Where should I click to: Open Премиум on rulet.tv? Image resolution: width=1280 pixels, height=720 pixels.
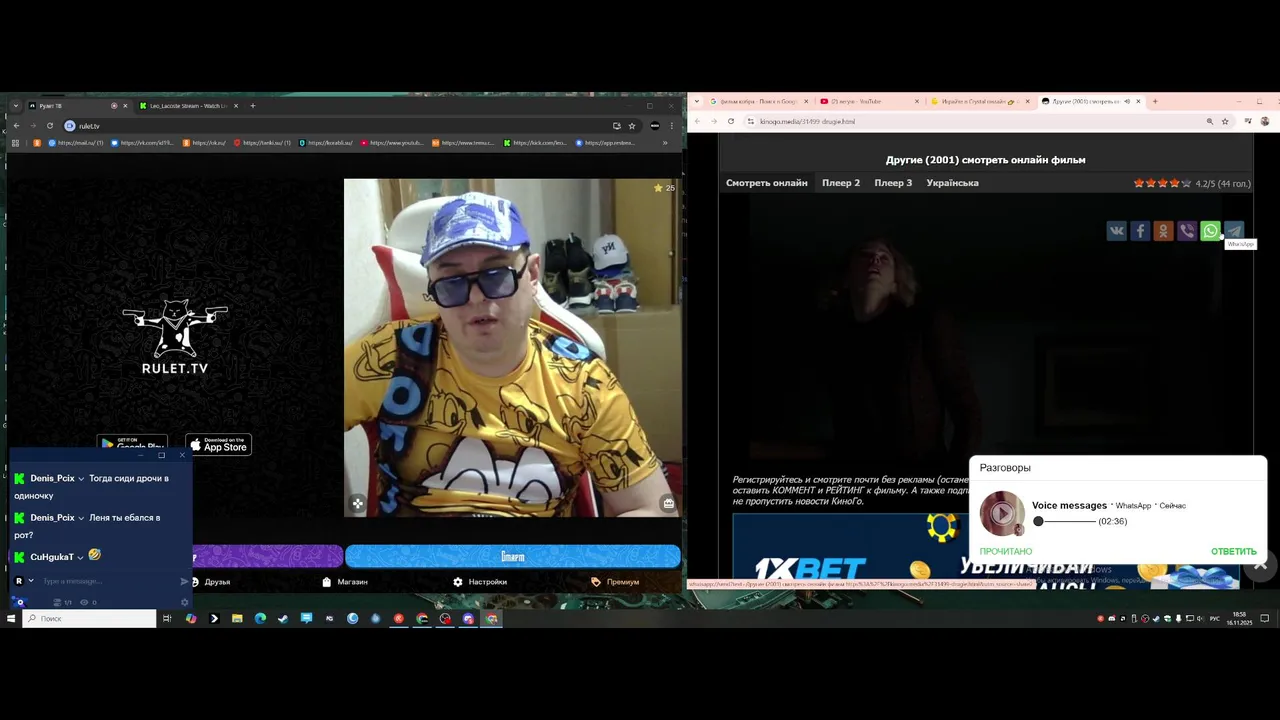615,582
